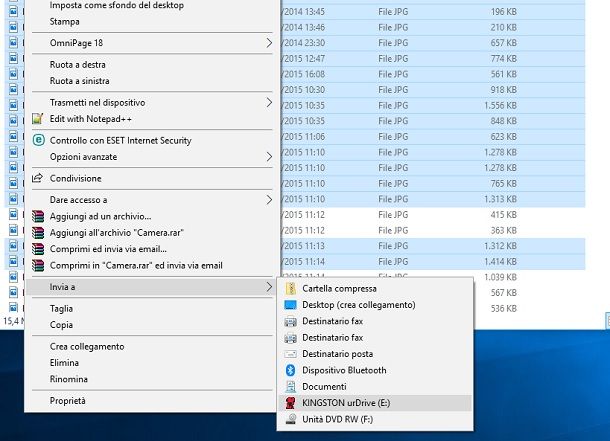Image resolution: width=610 pixels, height=441 pixels.
Task: Click Comprimi ed invia via email
Action: tap(108, 249)
